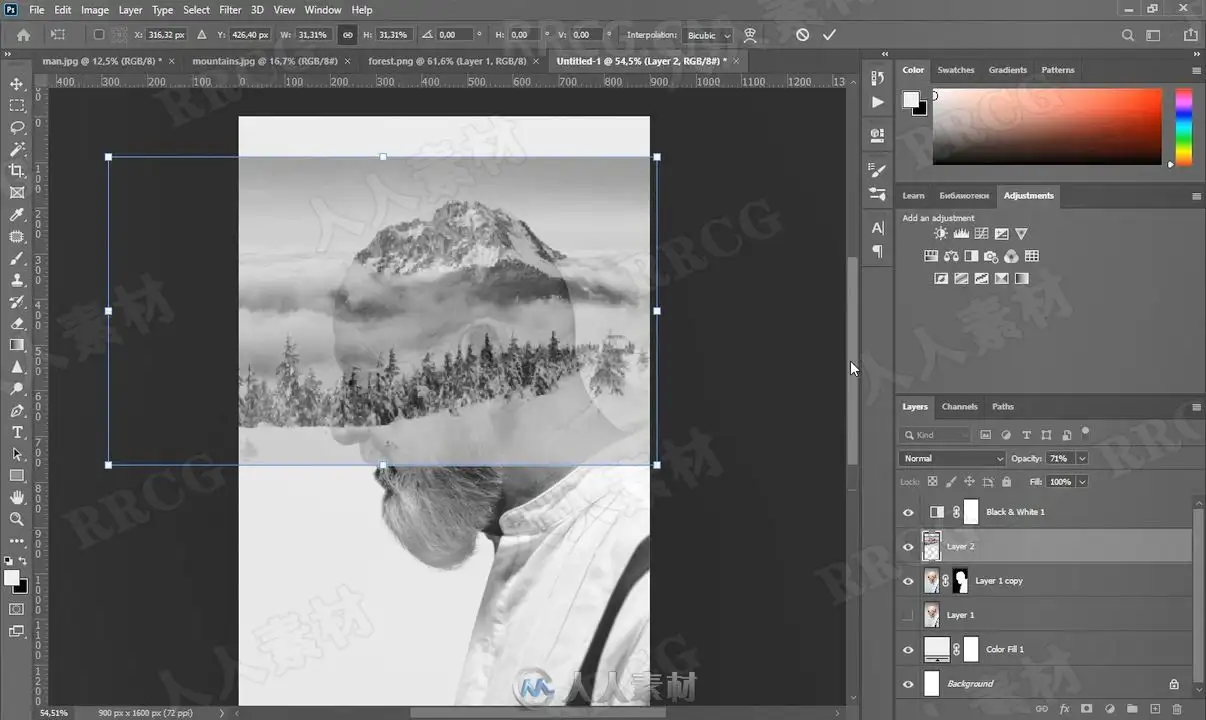The image size is (1206, 720).
Task: Toggle visibility of Color Fill 1 layer
Action: point(908,650)
